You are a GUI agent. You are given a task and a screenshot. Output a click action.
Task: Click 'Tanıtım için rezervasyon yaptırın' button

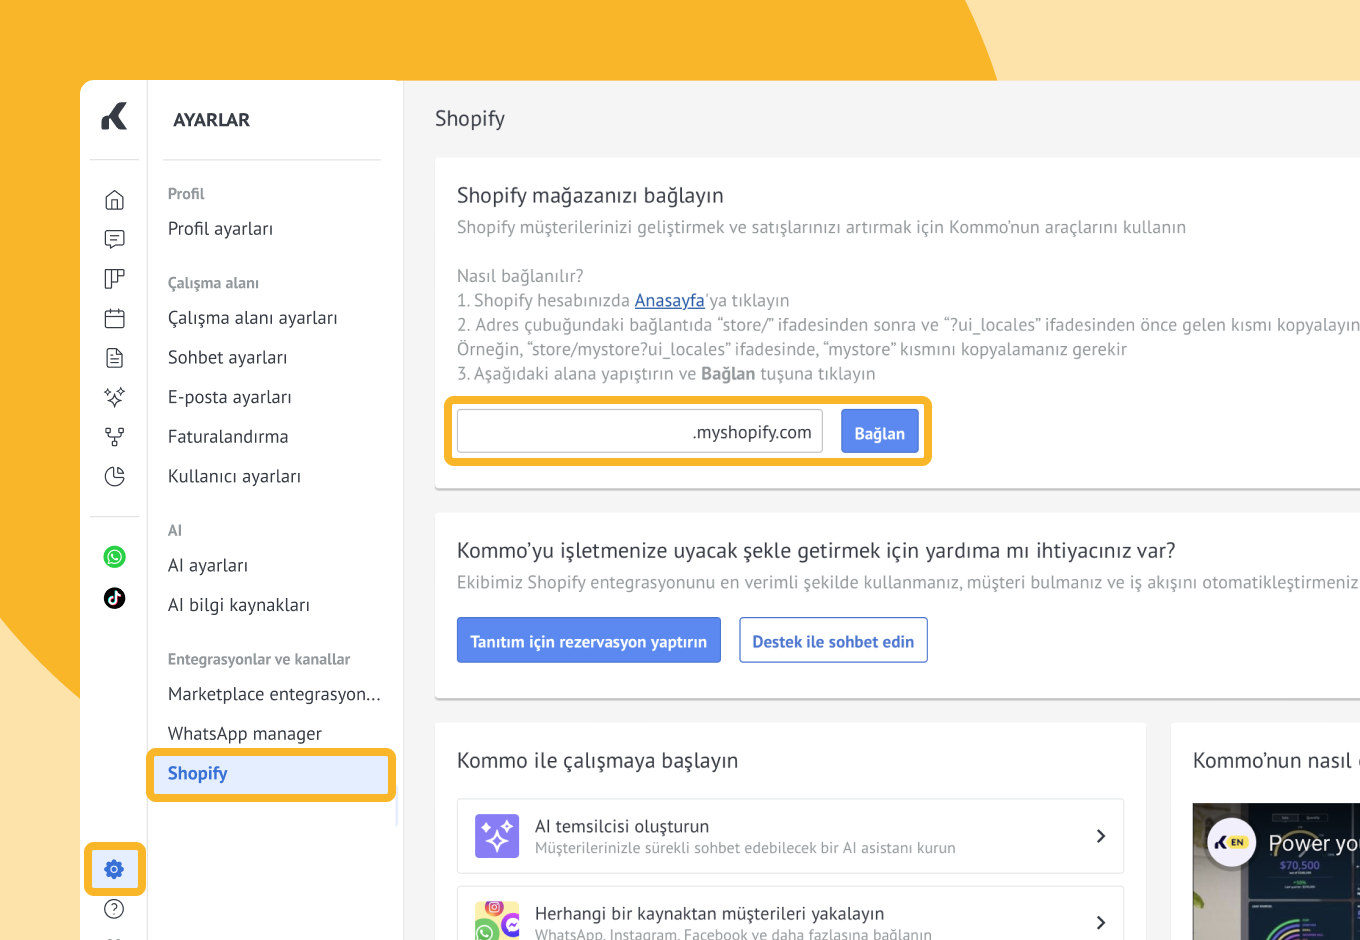588,641
